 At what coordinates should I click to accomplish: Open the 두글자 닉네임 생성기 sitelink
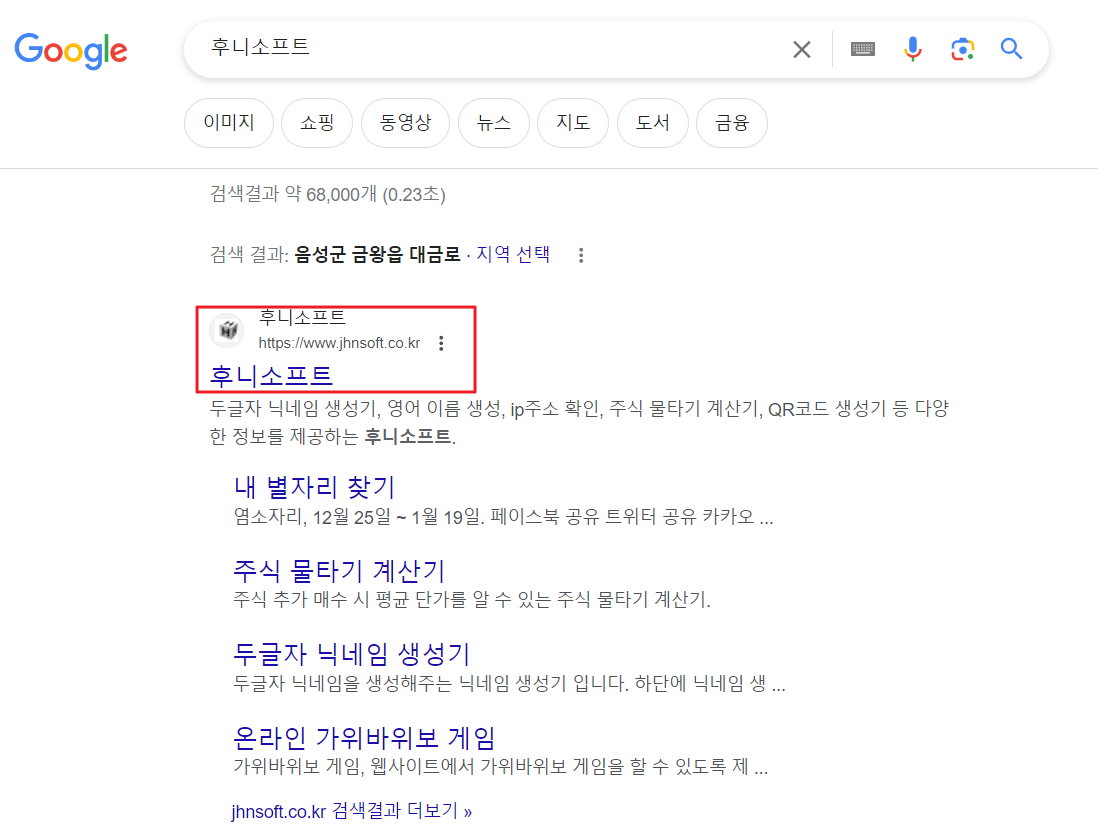coord(351,654)
